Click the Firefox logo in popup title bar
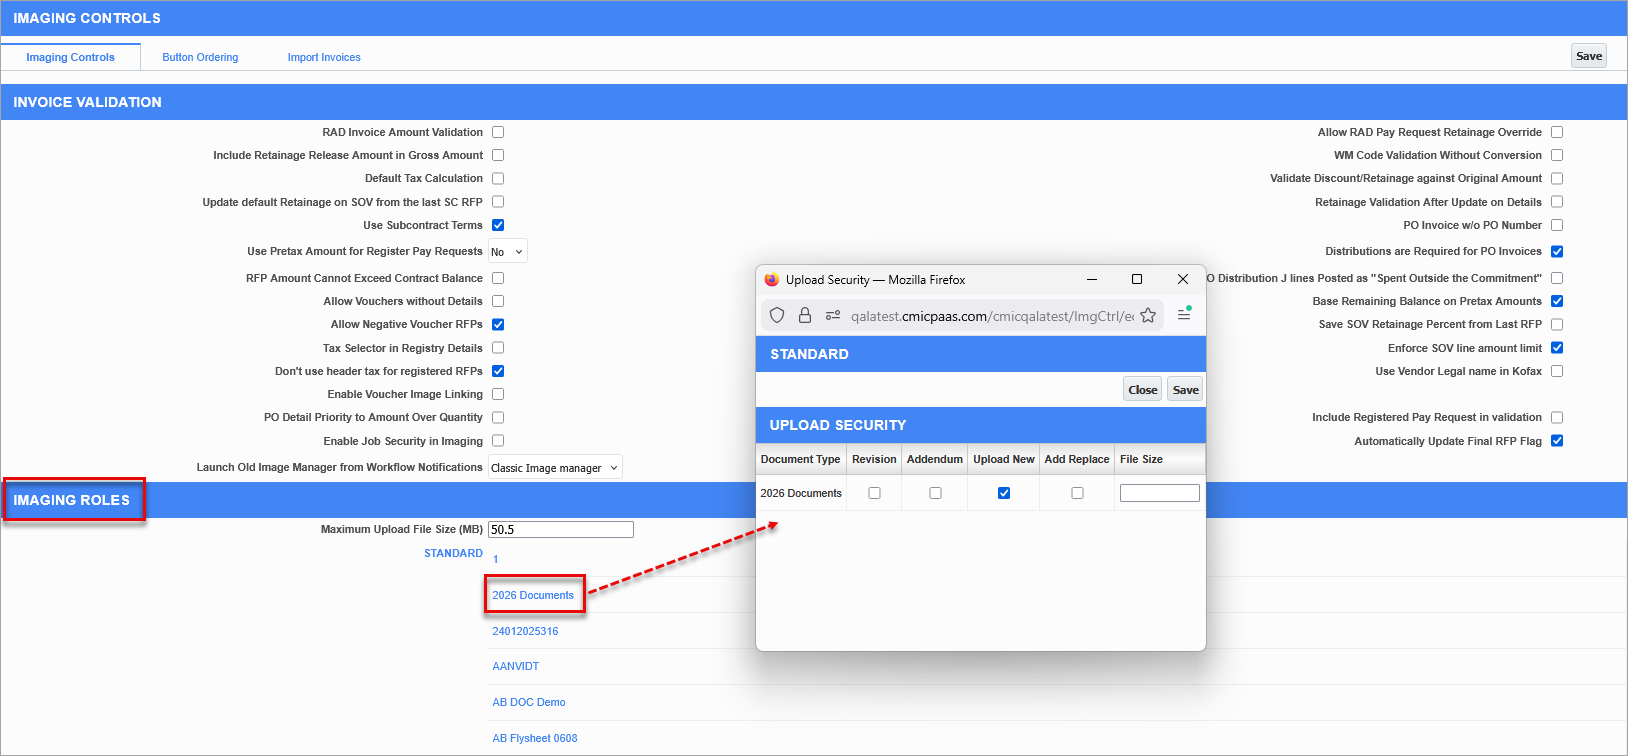 point(771,280)
